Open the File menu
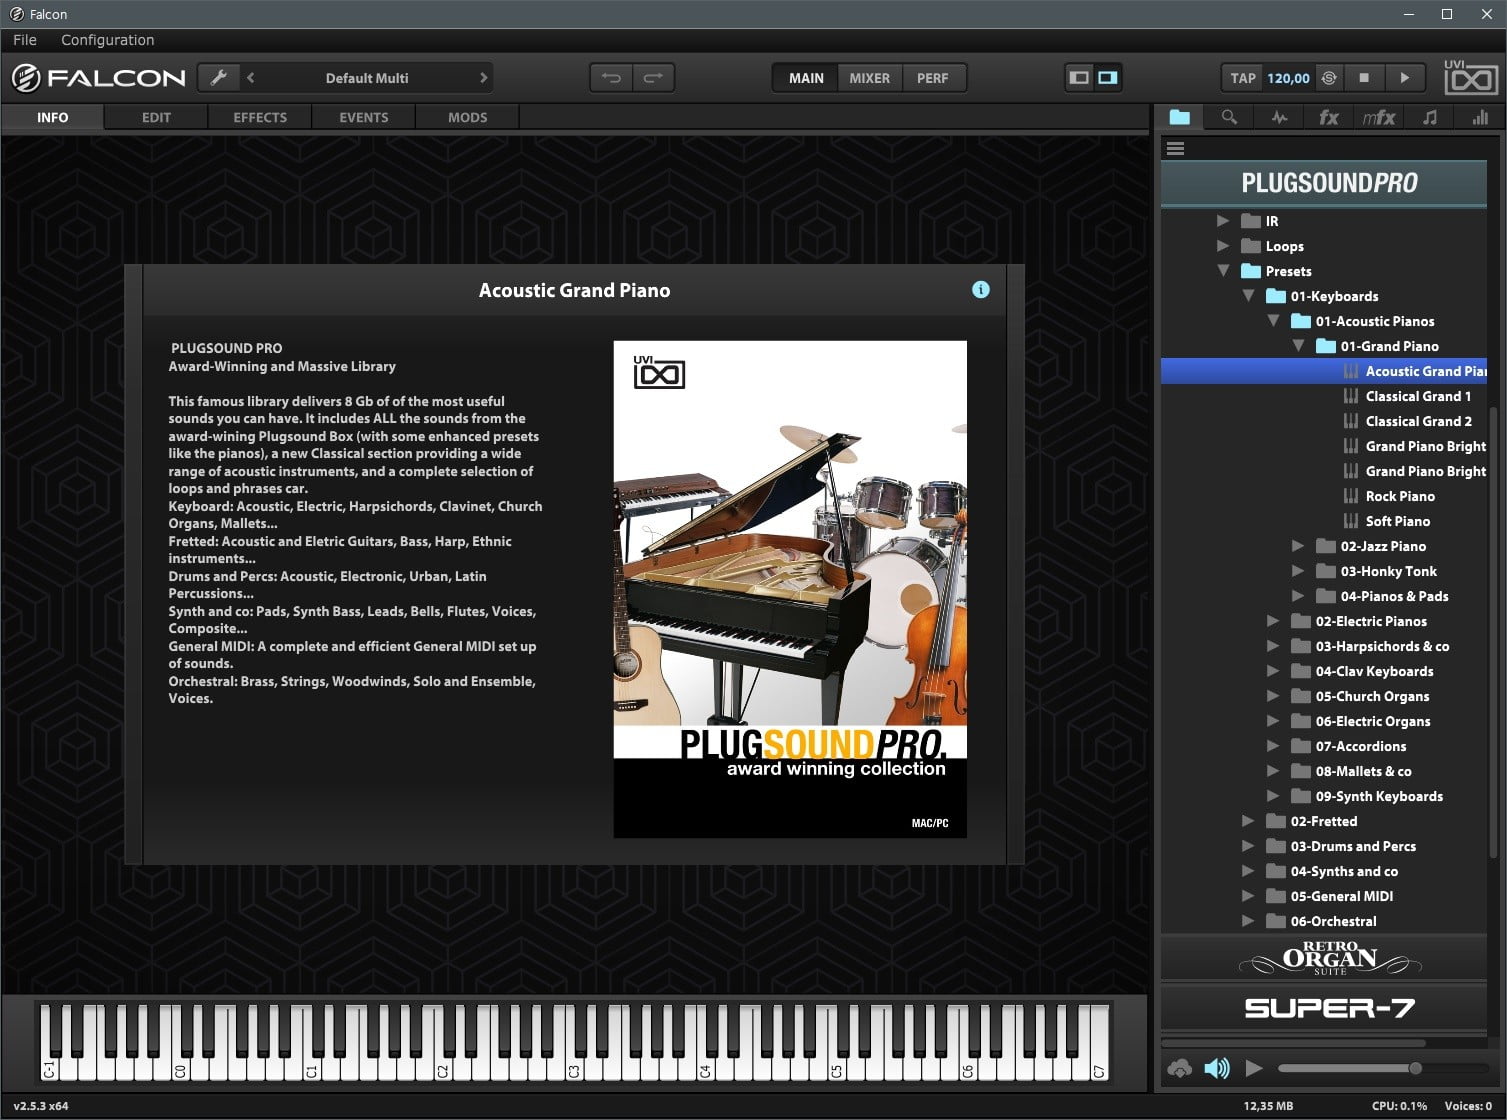This screenshot has width=1507, height=1120. [x=25, y=40]
